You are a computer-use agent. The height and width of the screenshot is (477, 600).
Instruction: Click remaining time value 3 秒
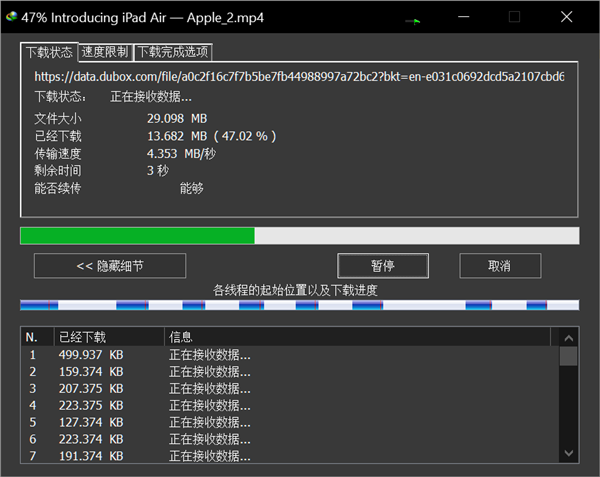[x=158, y=171]
